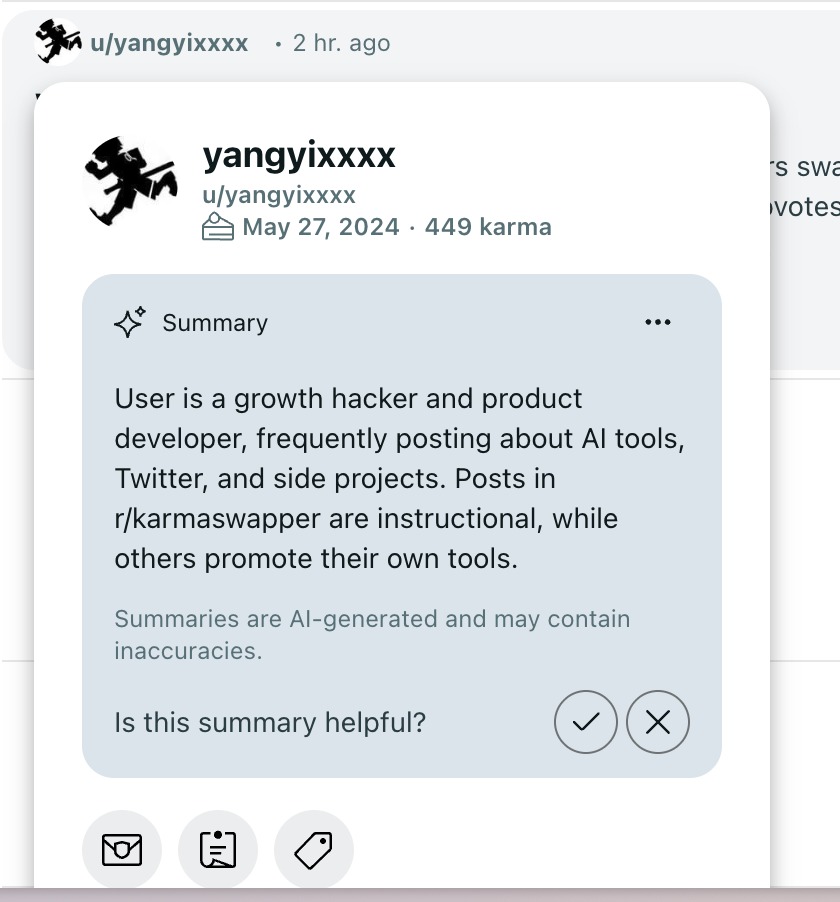
Task: Click the AI-generated inaccuracies disclaimer text
Action: 372,634
